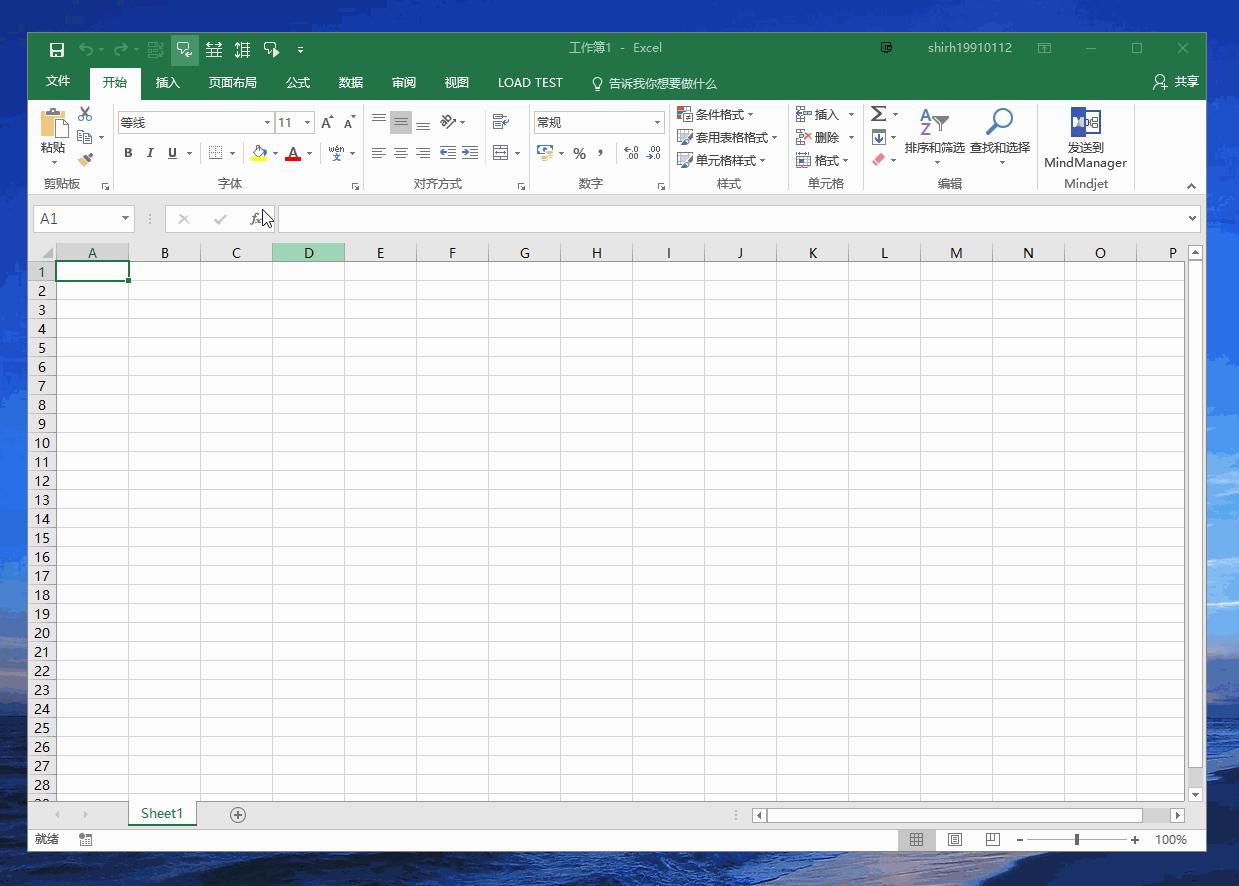Select all cells using the corner triangle

pyautogui.click(x=46, y=252)
